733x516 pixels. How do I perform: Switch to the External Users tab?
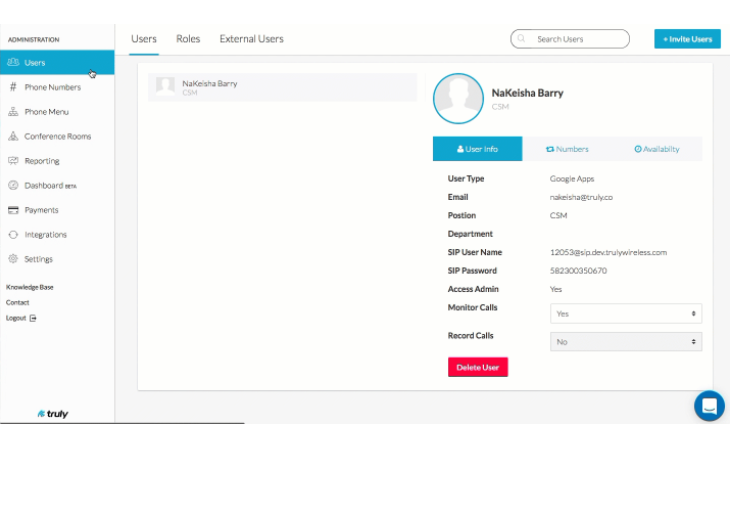coord(252,39)
